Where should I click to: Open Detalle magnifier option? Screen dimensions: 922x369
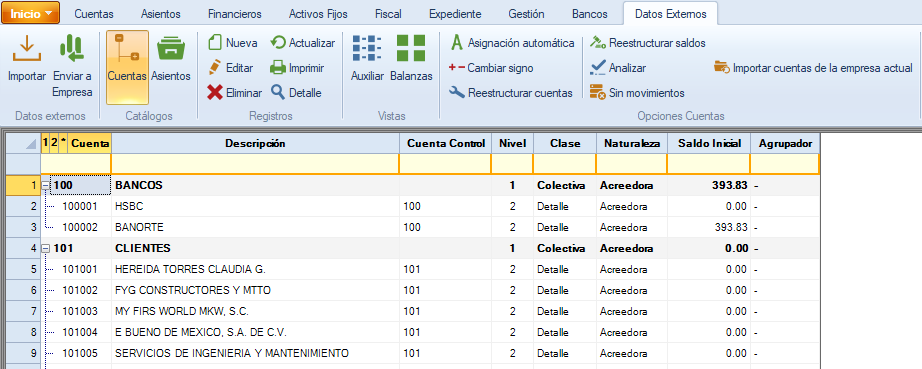[x=296, y=93]
